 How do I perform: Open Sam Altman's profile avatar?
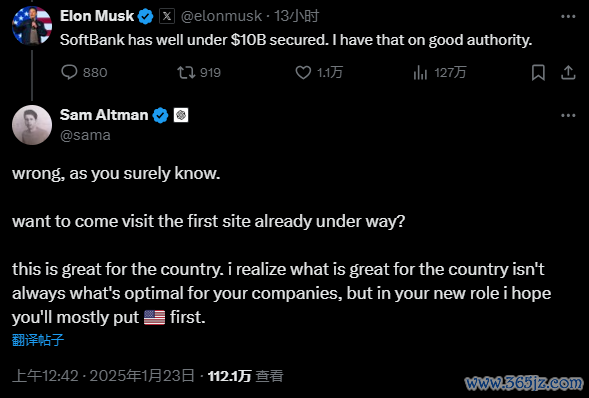pyautogui.click(x=32, y=125)
